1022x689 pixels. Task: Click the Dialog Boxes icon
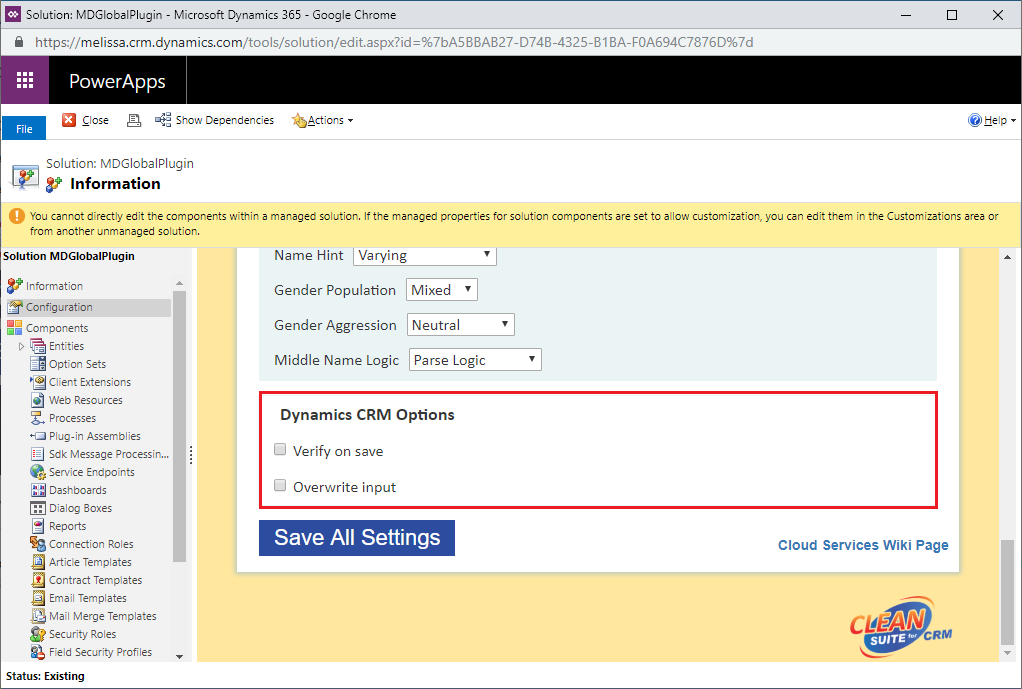pyautogui.click(x=38, y=508)
